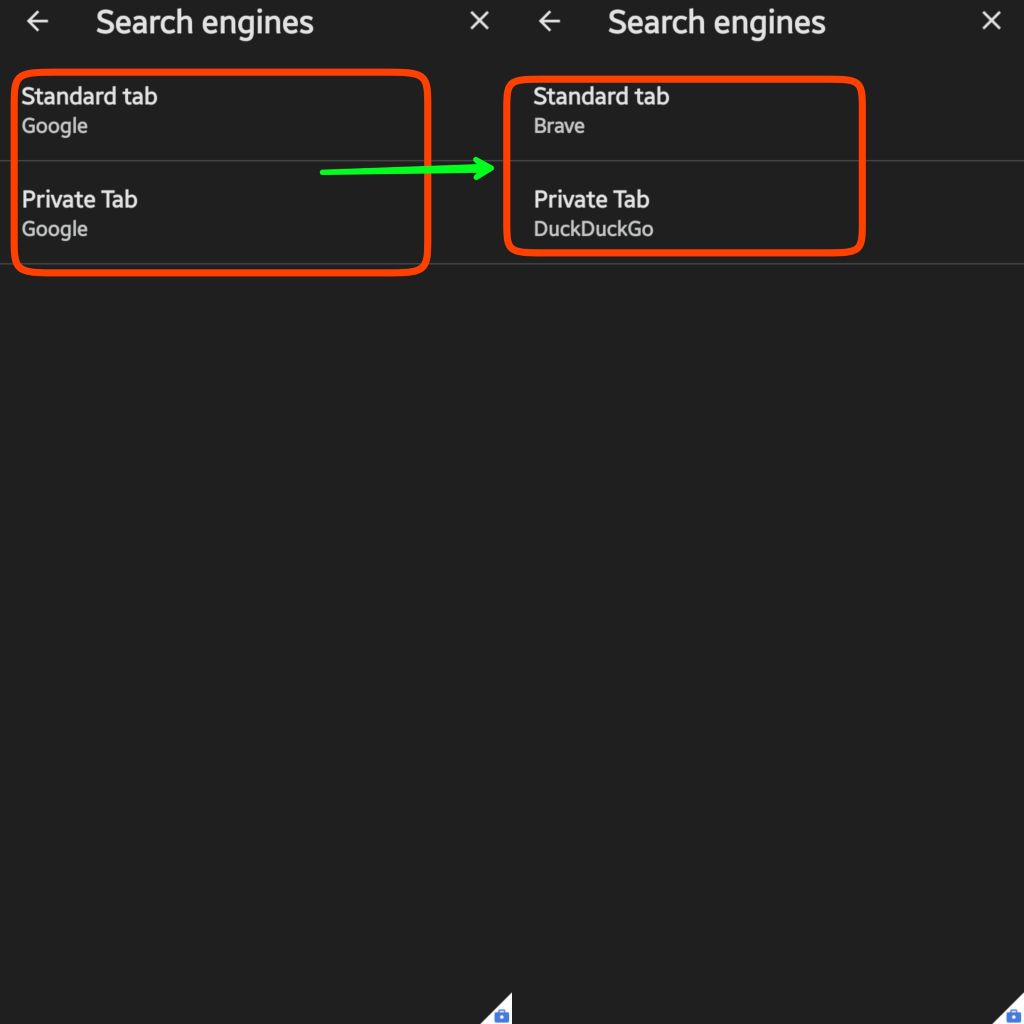The height and width of the screenshot is (1024, 1024).
Task: Tap the Google label under Standard tab
Action: [x=55, y=126]
